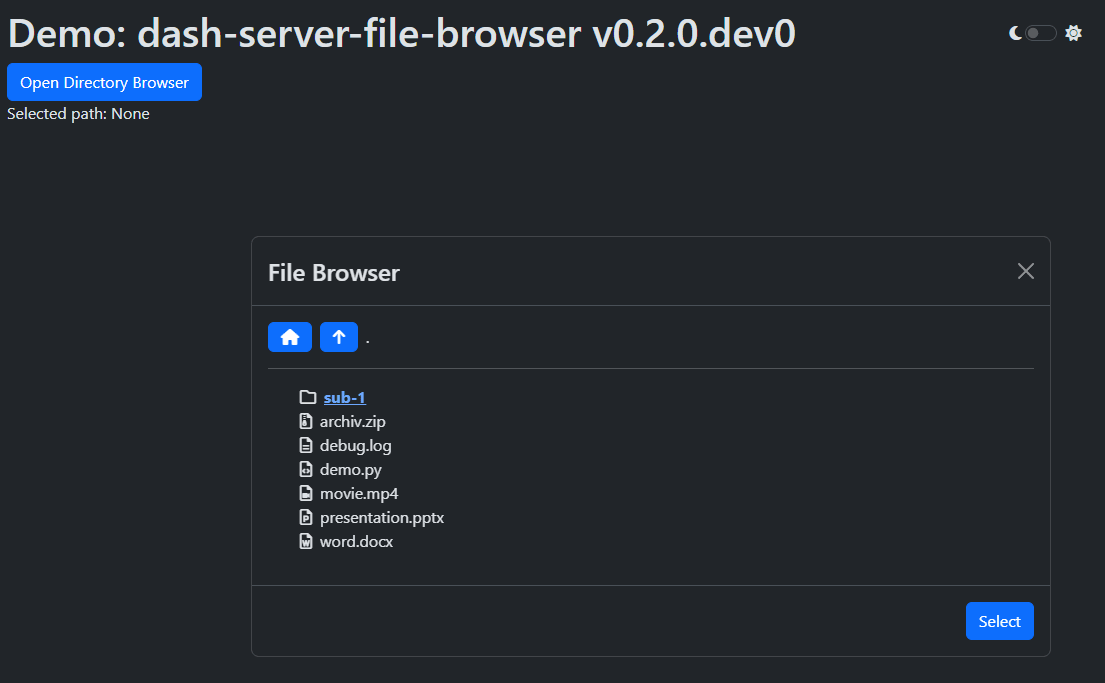Open the sub-1 directory link
This screenshot has width=1105, height=683.
pos(344,396)
